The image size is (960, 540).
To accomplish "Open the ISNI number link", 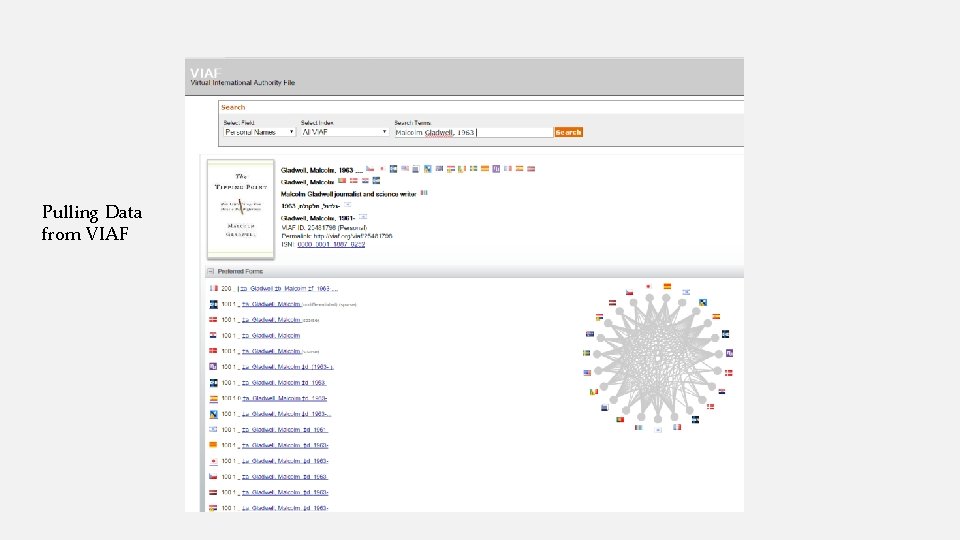I will click(331, 244).
